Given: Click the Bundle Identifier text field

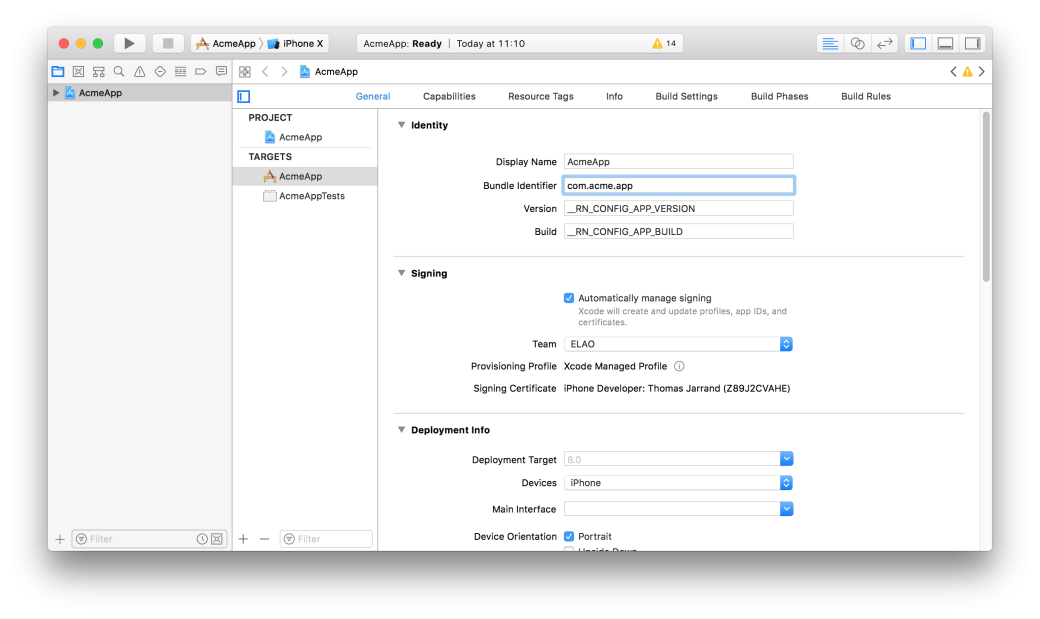Looking at the screenshot, I should 678,186.
